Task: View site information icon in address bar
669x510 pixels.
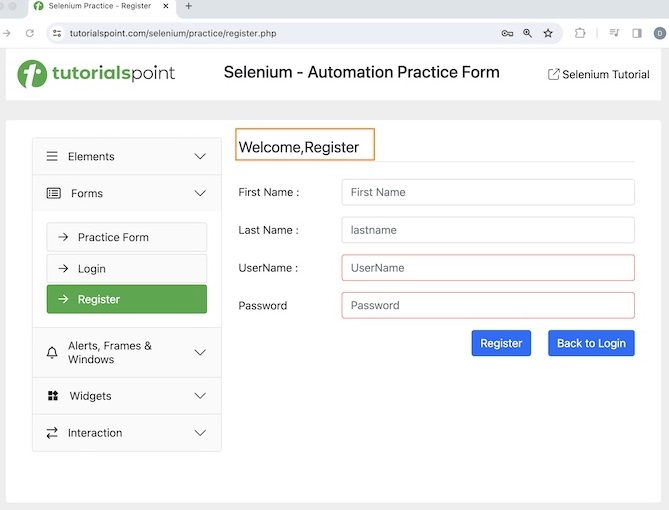Action: point(57,33)
